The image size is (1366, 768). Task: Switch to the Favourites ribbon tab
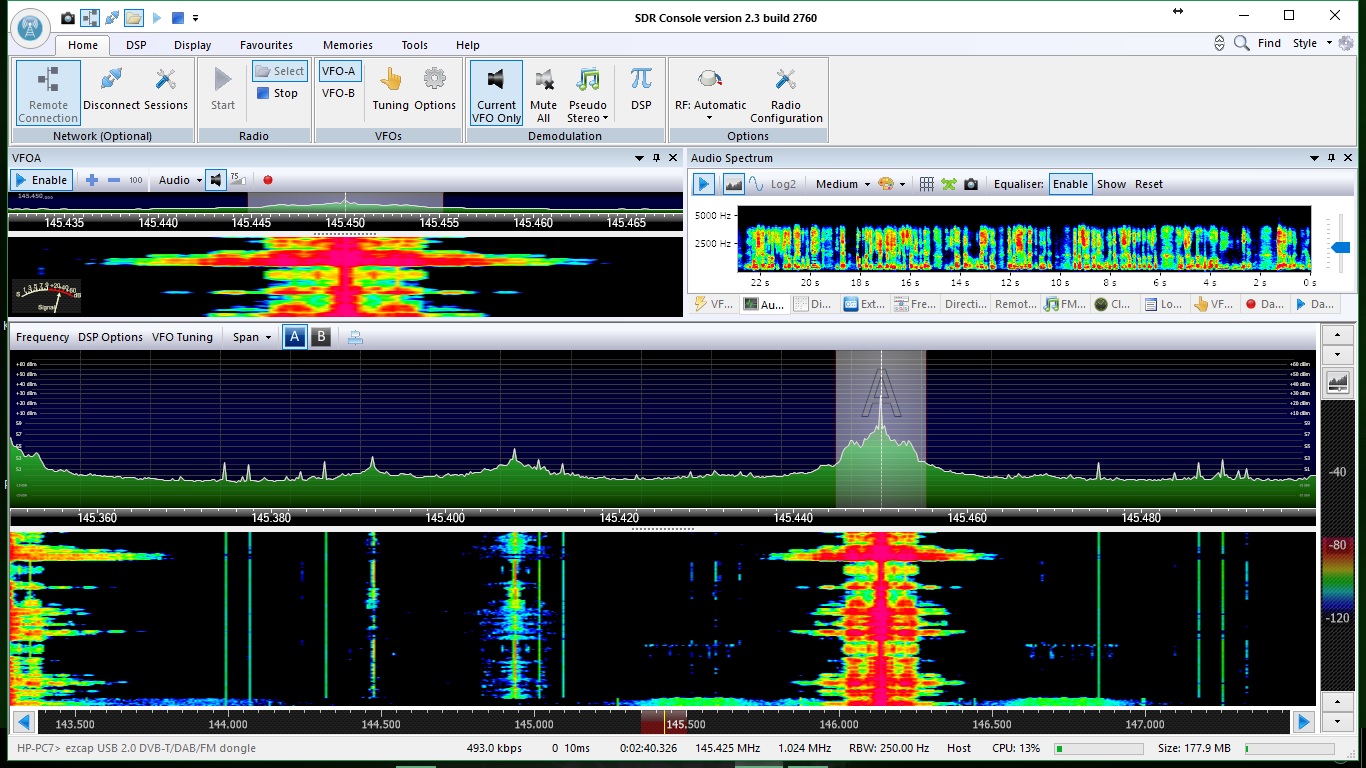[x=266, y=45]
